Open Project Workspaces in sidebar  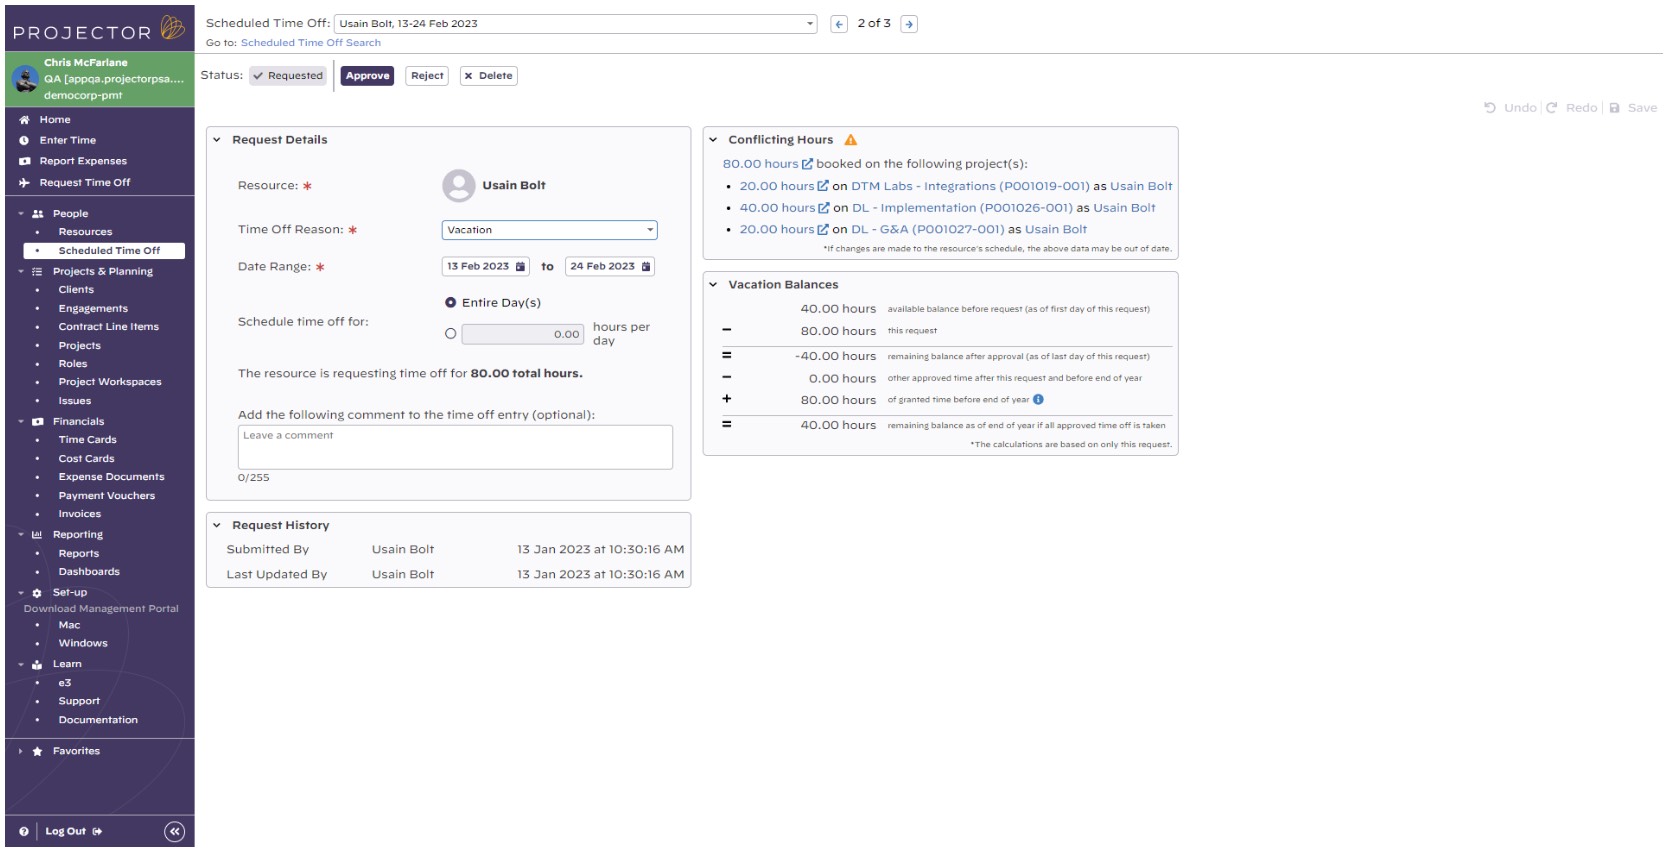click(110, 382)
